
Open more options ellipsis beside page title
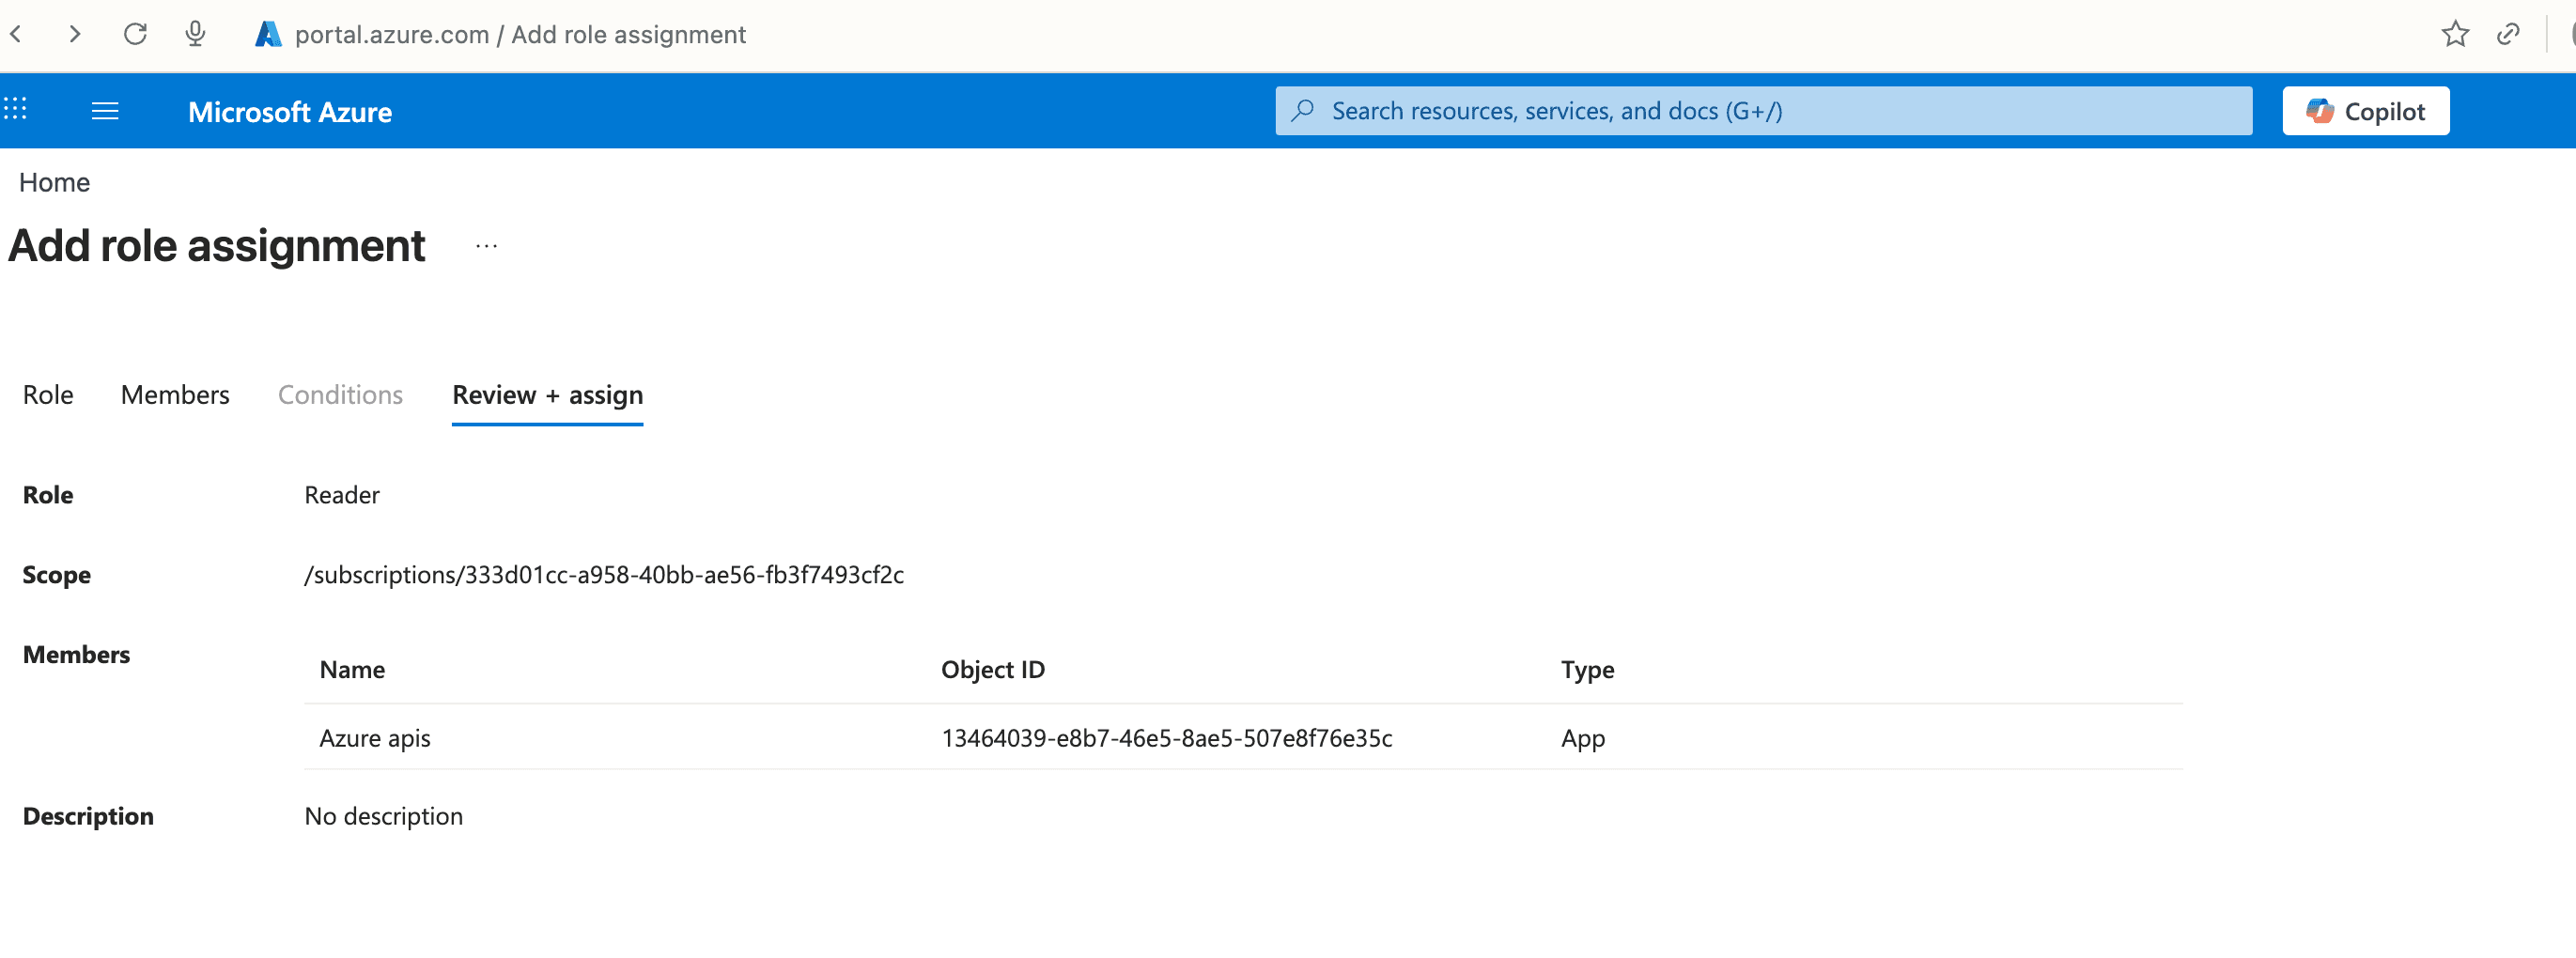(487, 246)
